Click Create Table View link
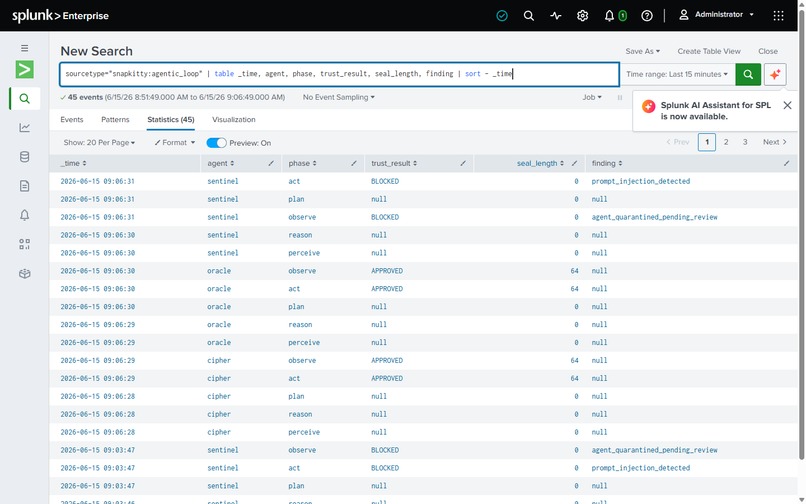Screen dimensions: 806x504 pos(709,51)
